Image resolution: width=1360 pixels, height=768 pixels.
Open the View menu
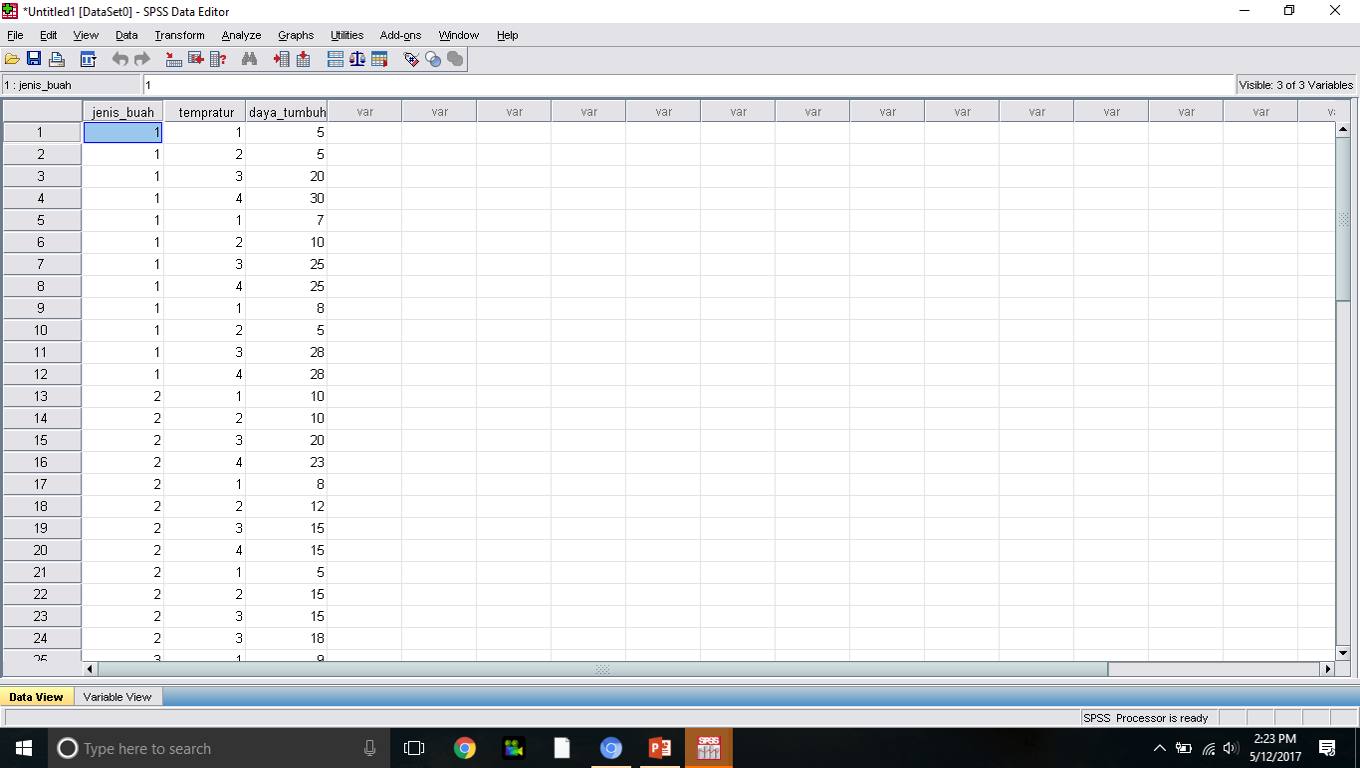pos(86,35)
